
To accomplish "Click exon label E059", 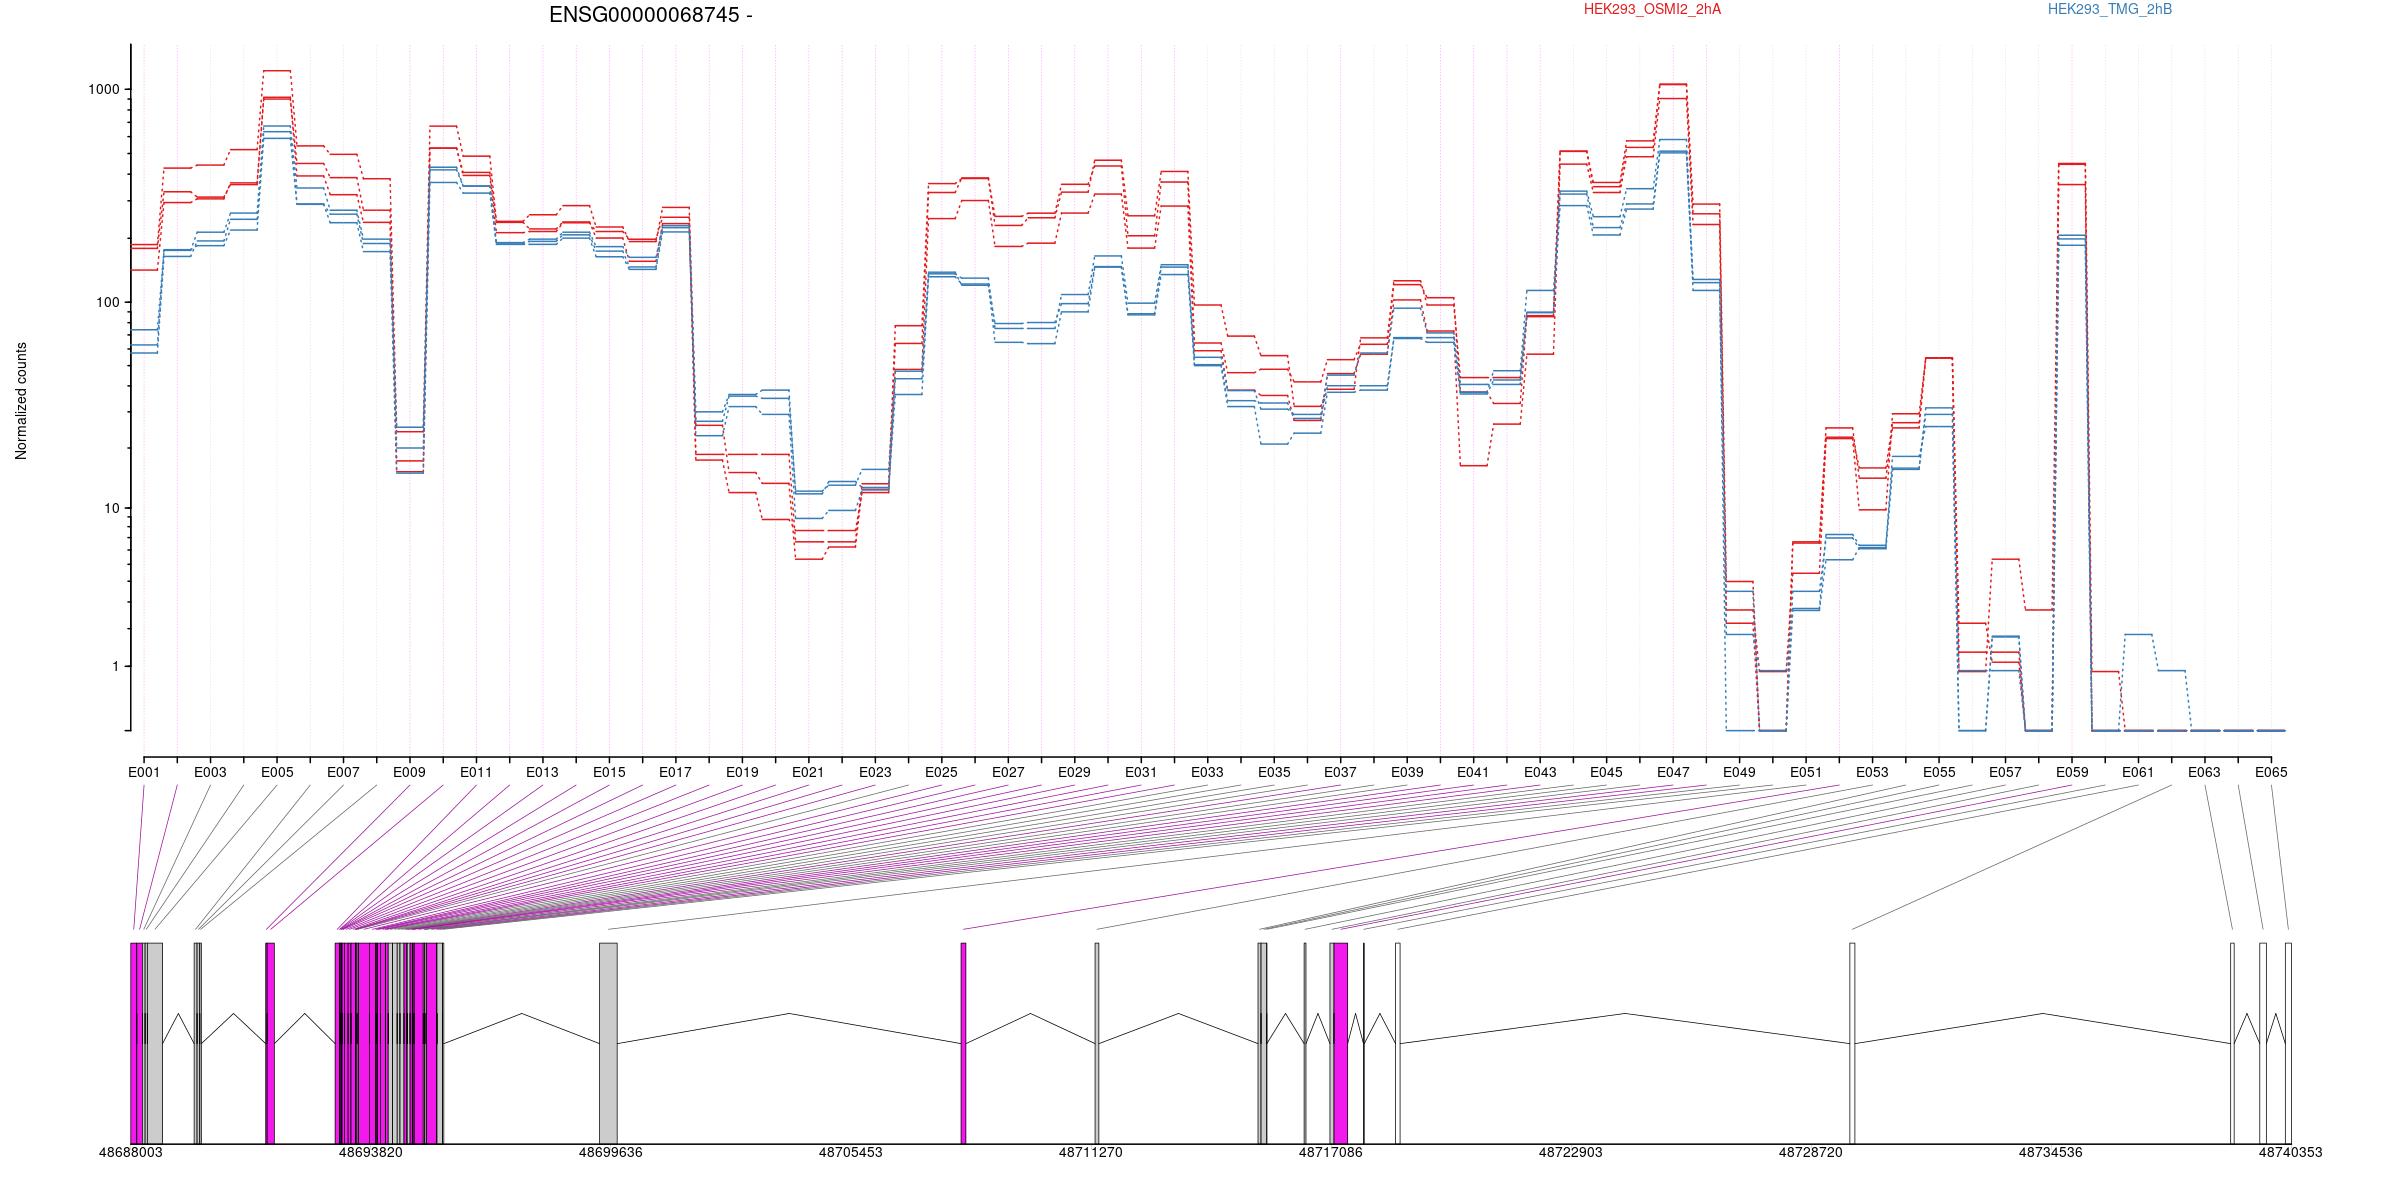I will (x=2072, y=772).
